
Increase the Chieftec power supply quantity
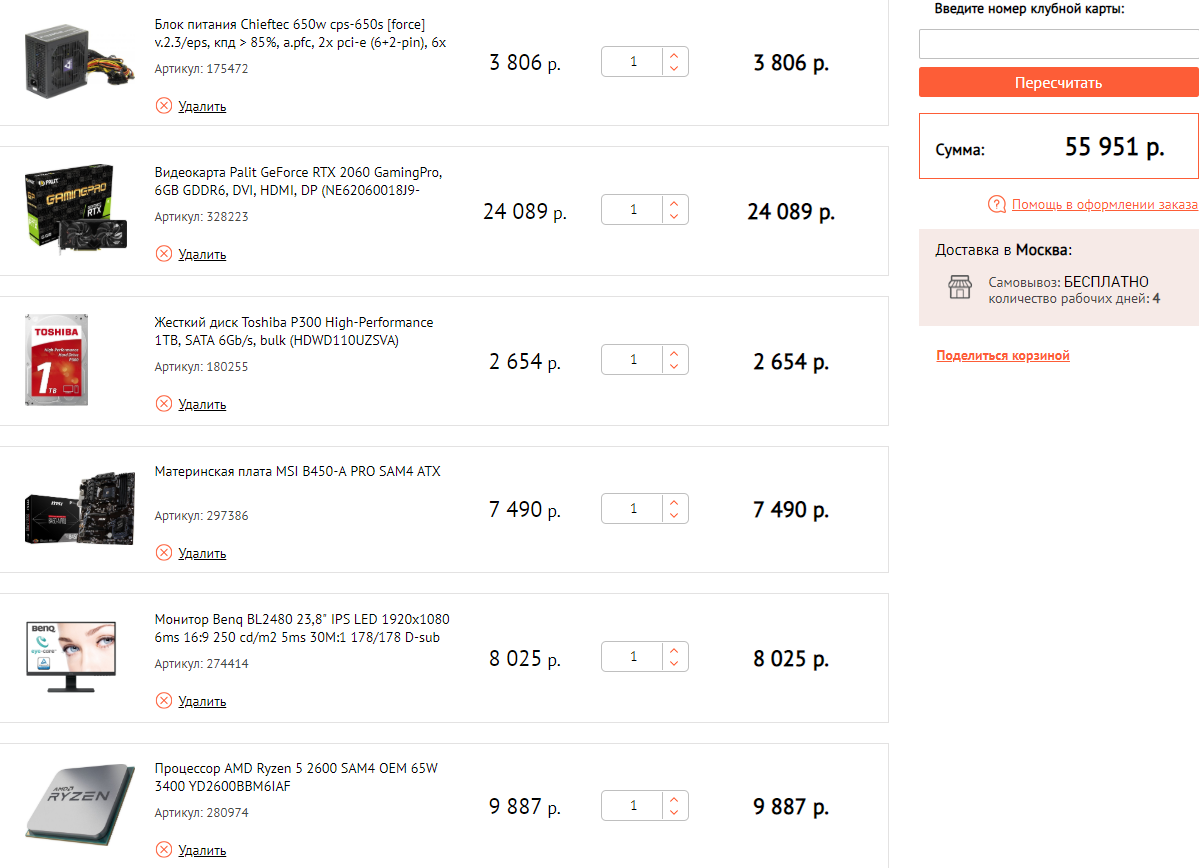point(674,56)
